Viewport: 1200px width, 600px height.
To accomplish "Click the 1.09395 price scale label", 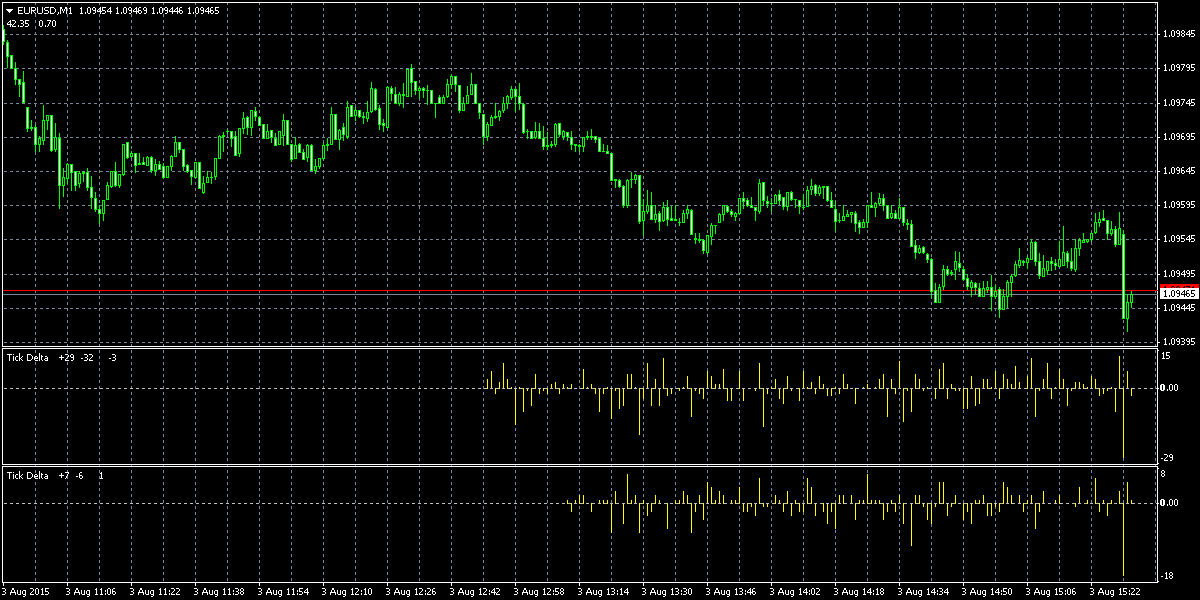I will (1180, 341).
